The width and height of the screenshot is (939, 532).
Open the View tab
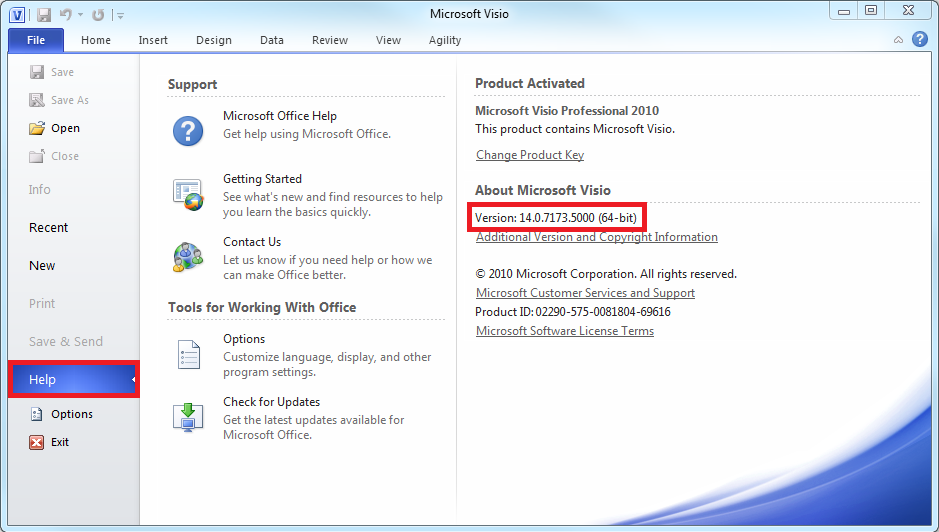pyautogui.click(x=388, y=40)
